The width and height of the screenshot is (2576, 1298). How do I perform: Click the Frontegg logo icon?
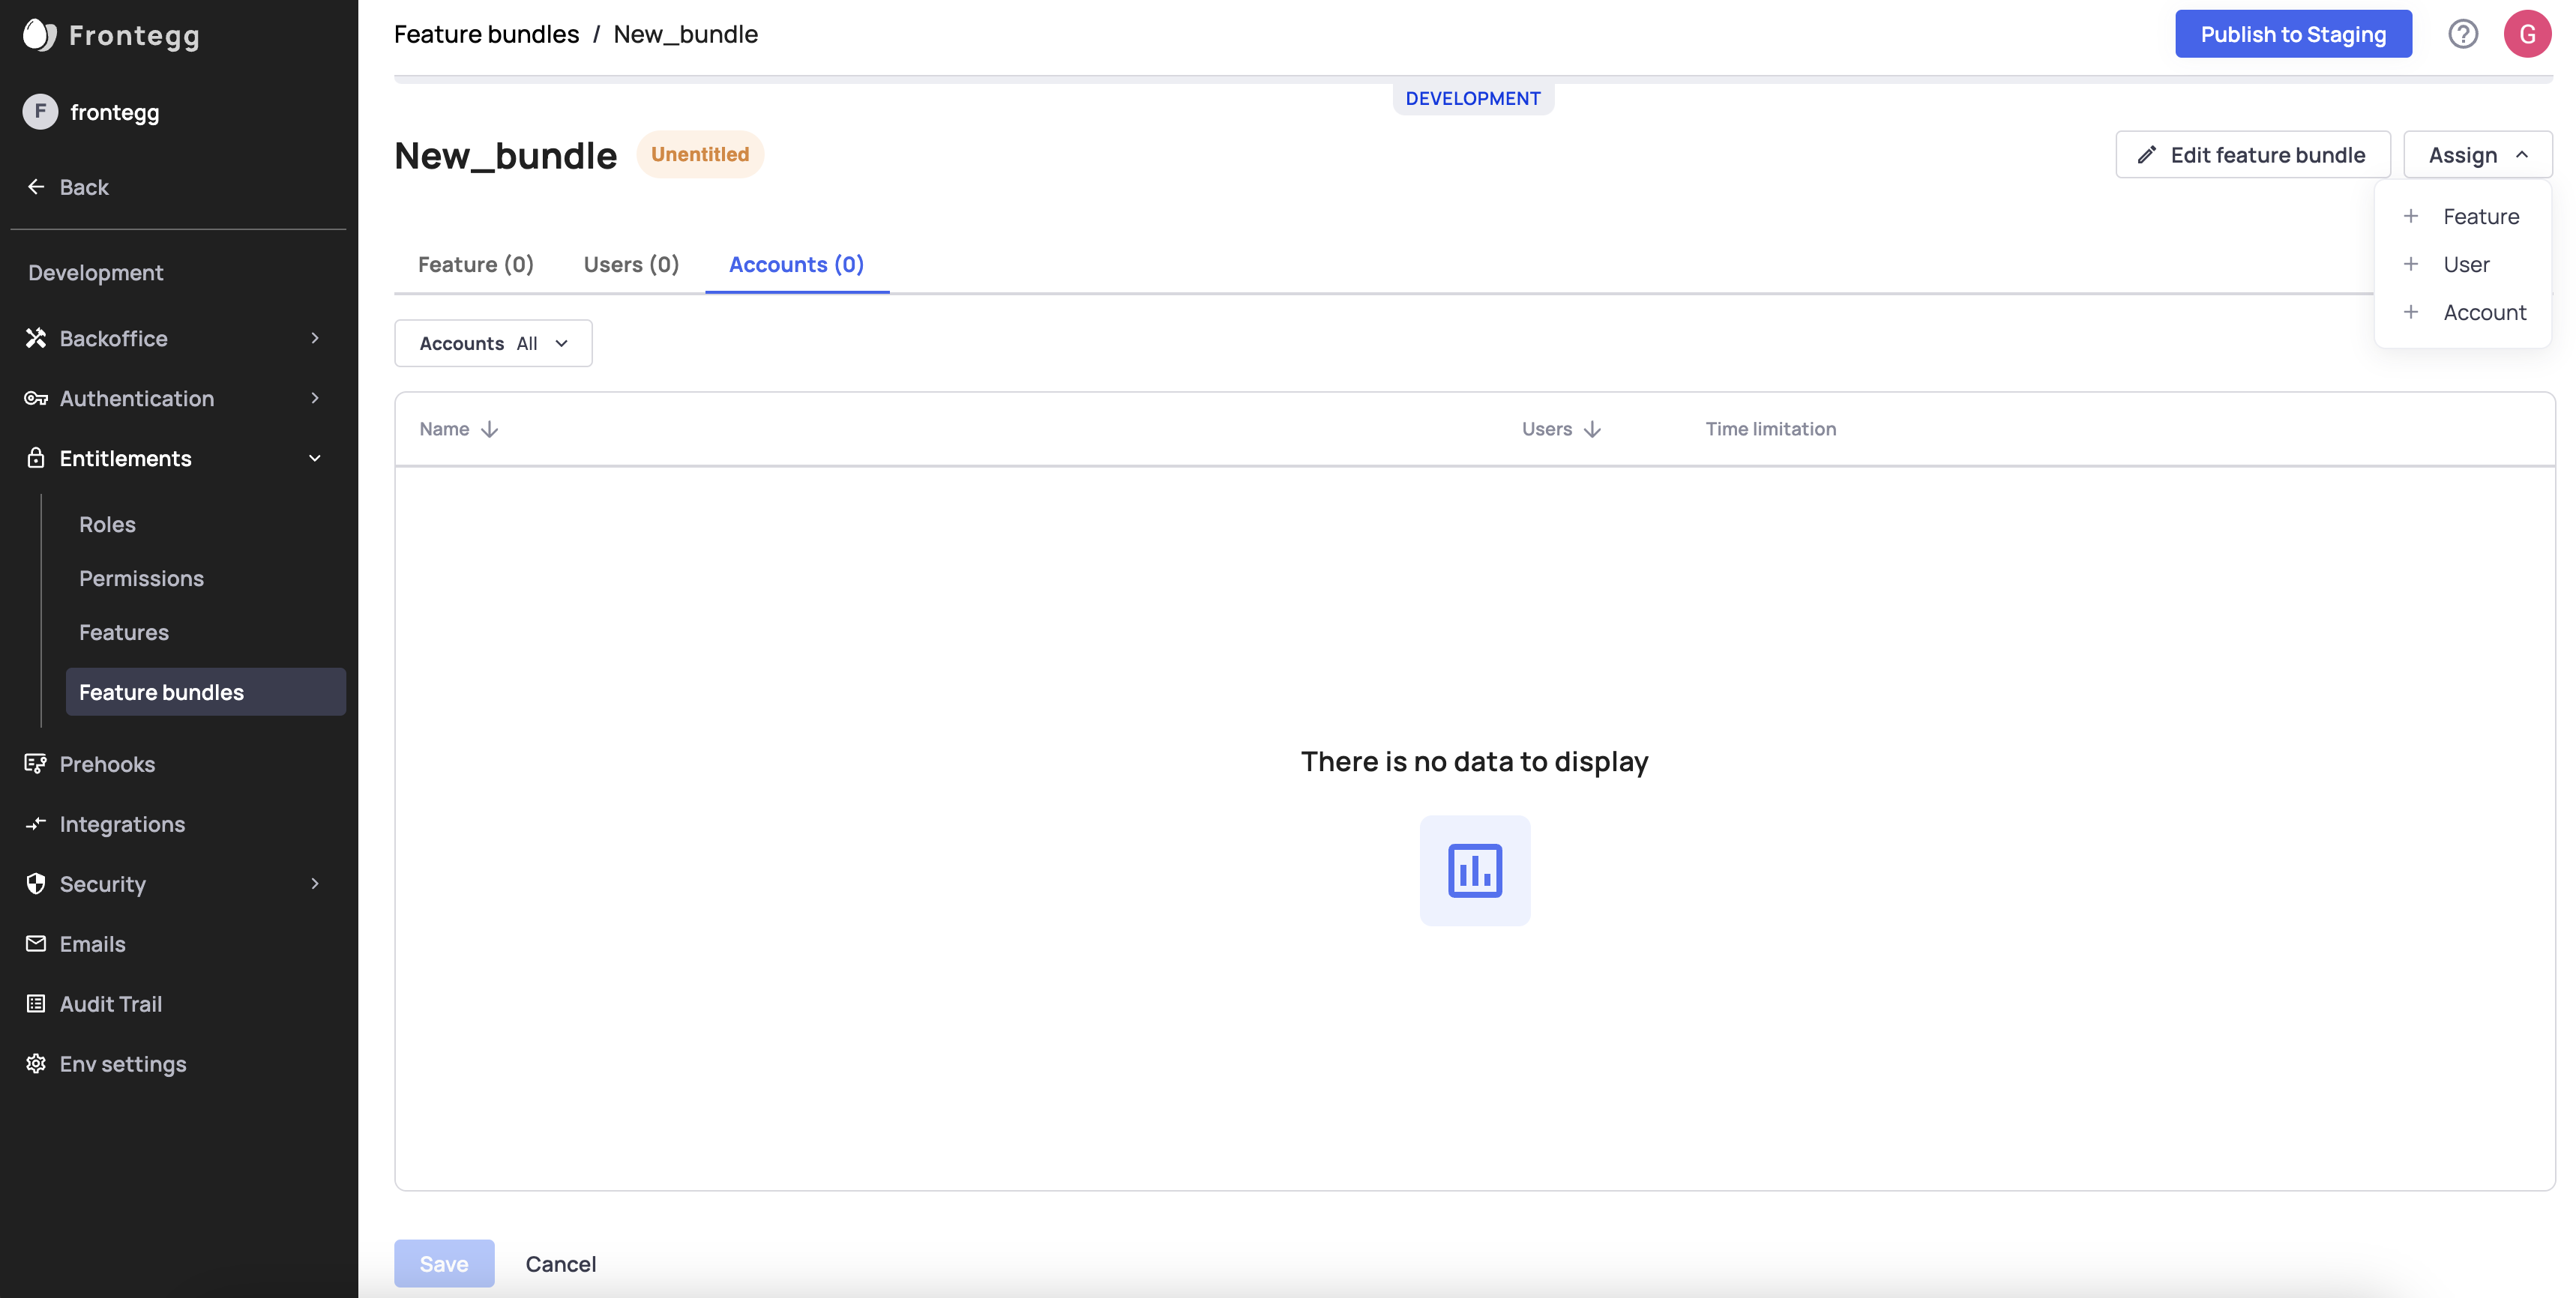[39, 35]
